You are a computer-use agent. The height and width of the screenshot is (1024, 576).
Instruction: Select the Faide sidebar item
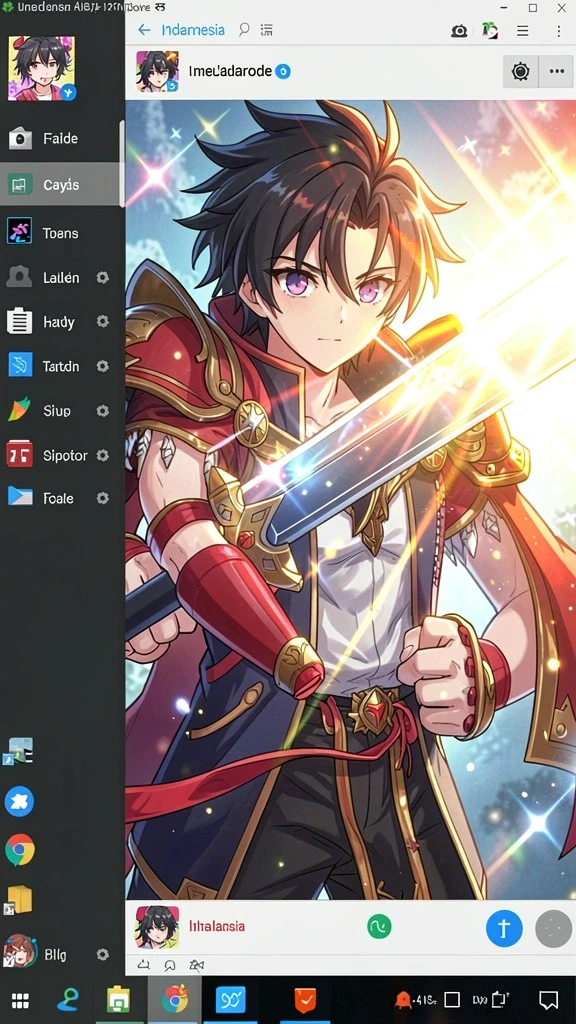(60, 138)
